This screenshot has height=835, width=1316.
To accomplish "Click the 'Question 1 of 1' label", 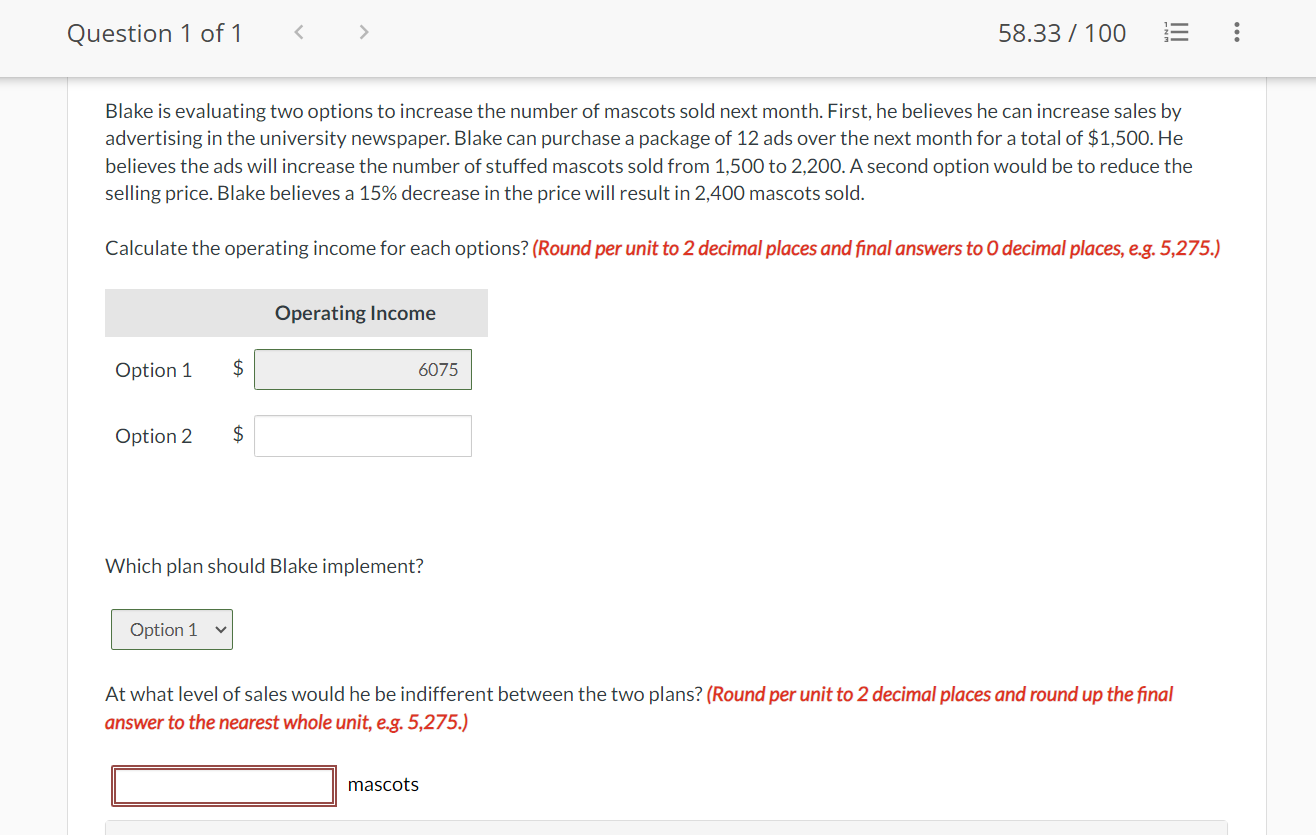I will click(x=154, y=33).
